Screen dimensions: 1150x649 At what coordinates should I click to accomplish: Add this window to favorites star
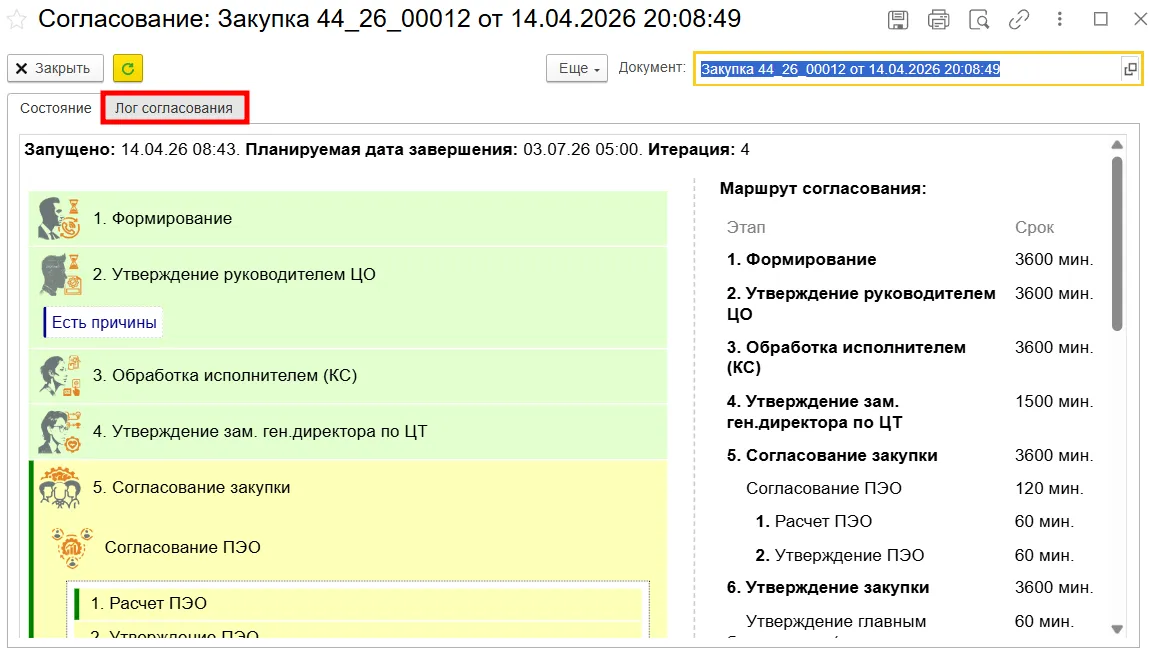(17, 20)
